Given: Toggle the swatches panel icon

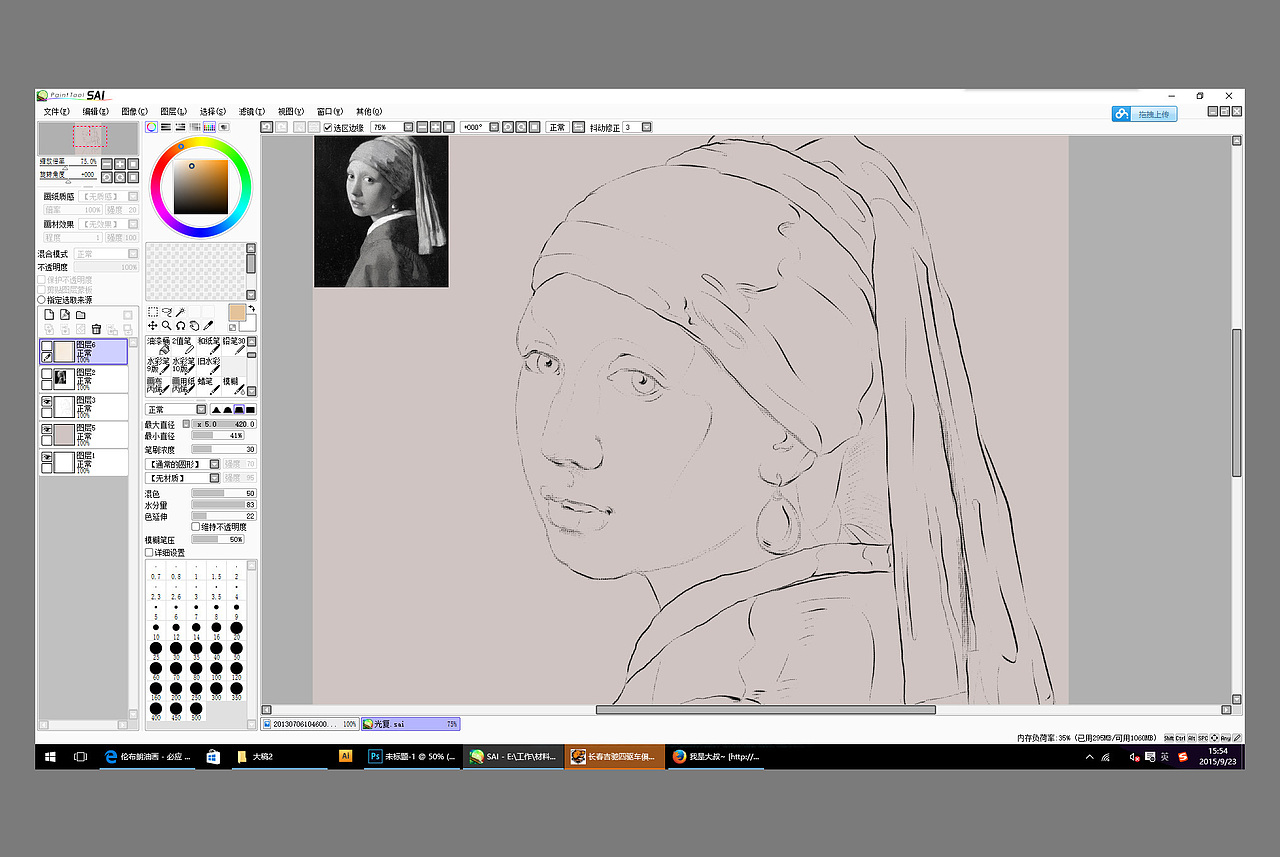Looking at the screenshot, I should coord(209,127).
